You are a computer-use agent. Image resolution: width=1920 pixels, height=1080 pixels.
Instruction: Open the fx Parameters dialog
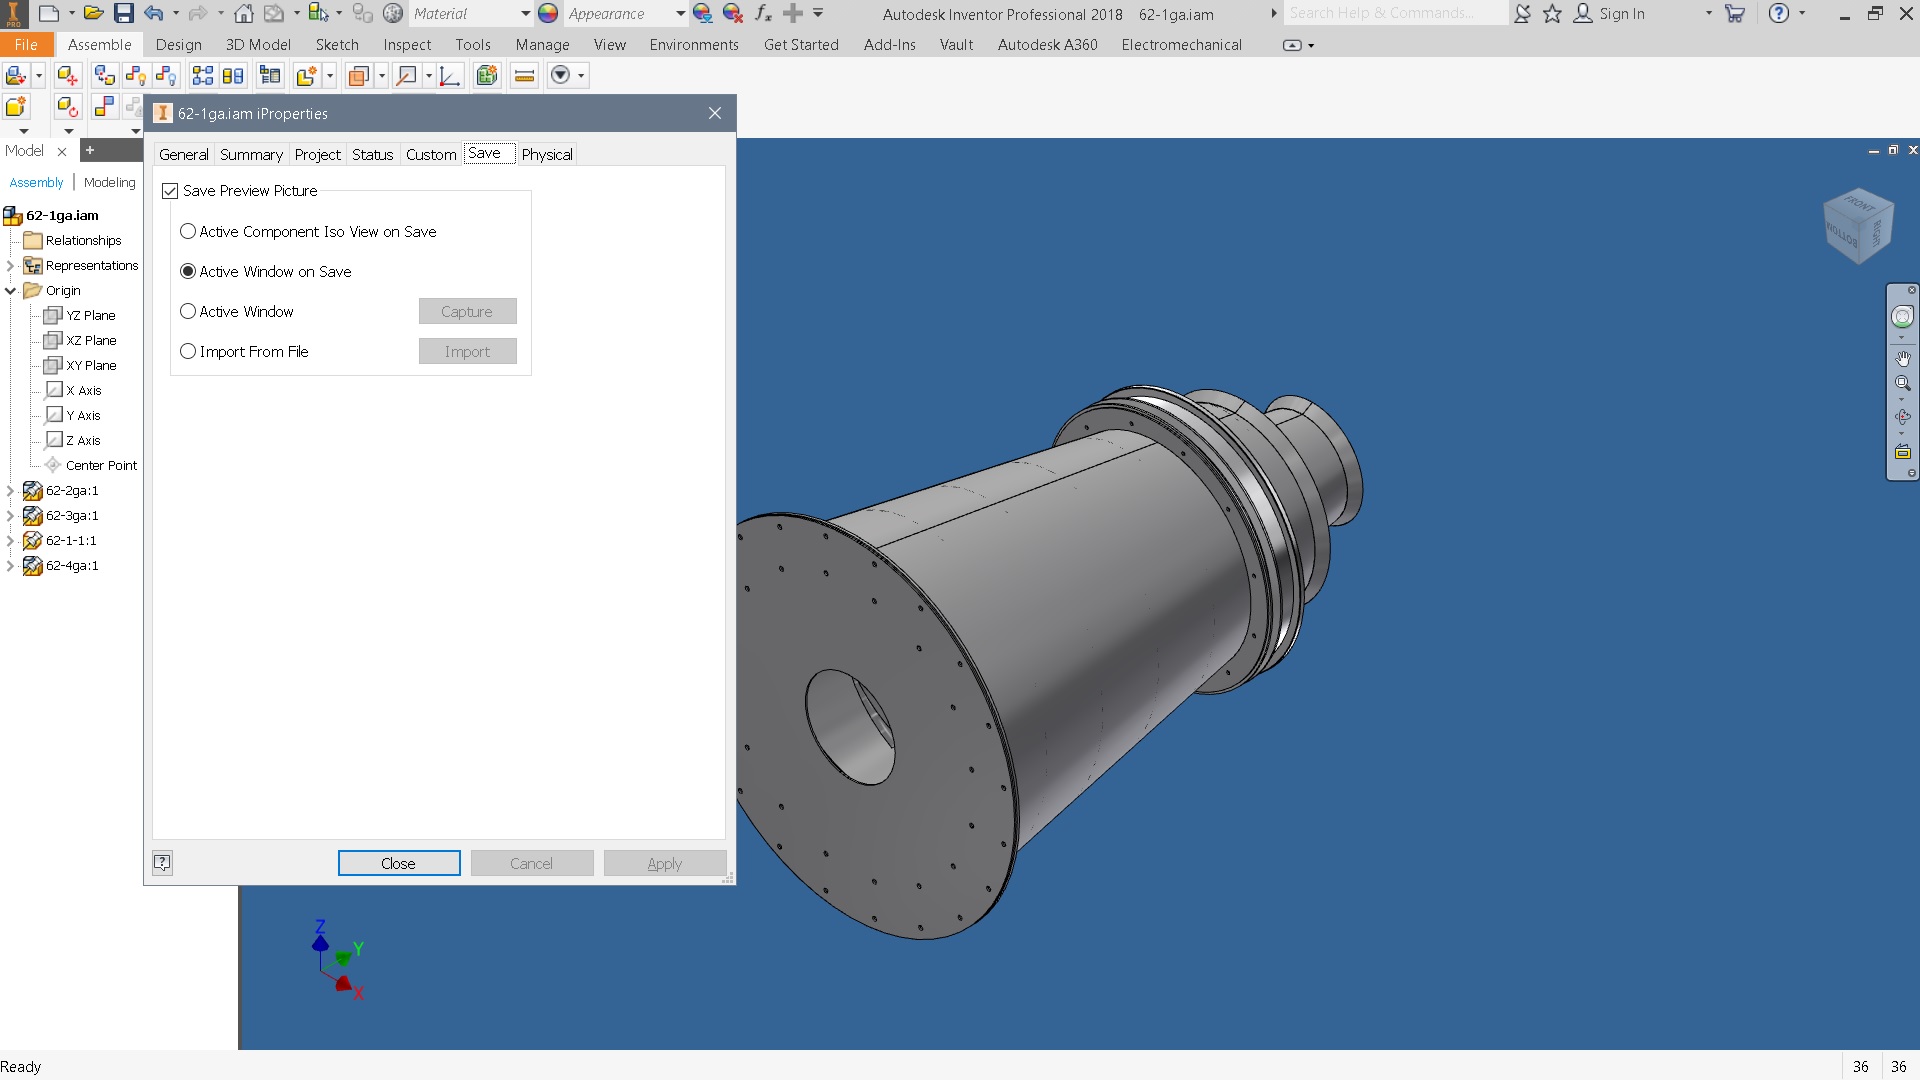(x=762, y=13)
